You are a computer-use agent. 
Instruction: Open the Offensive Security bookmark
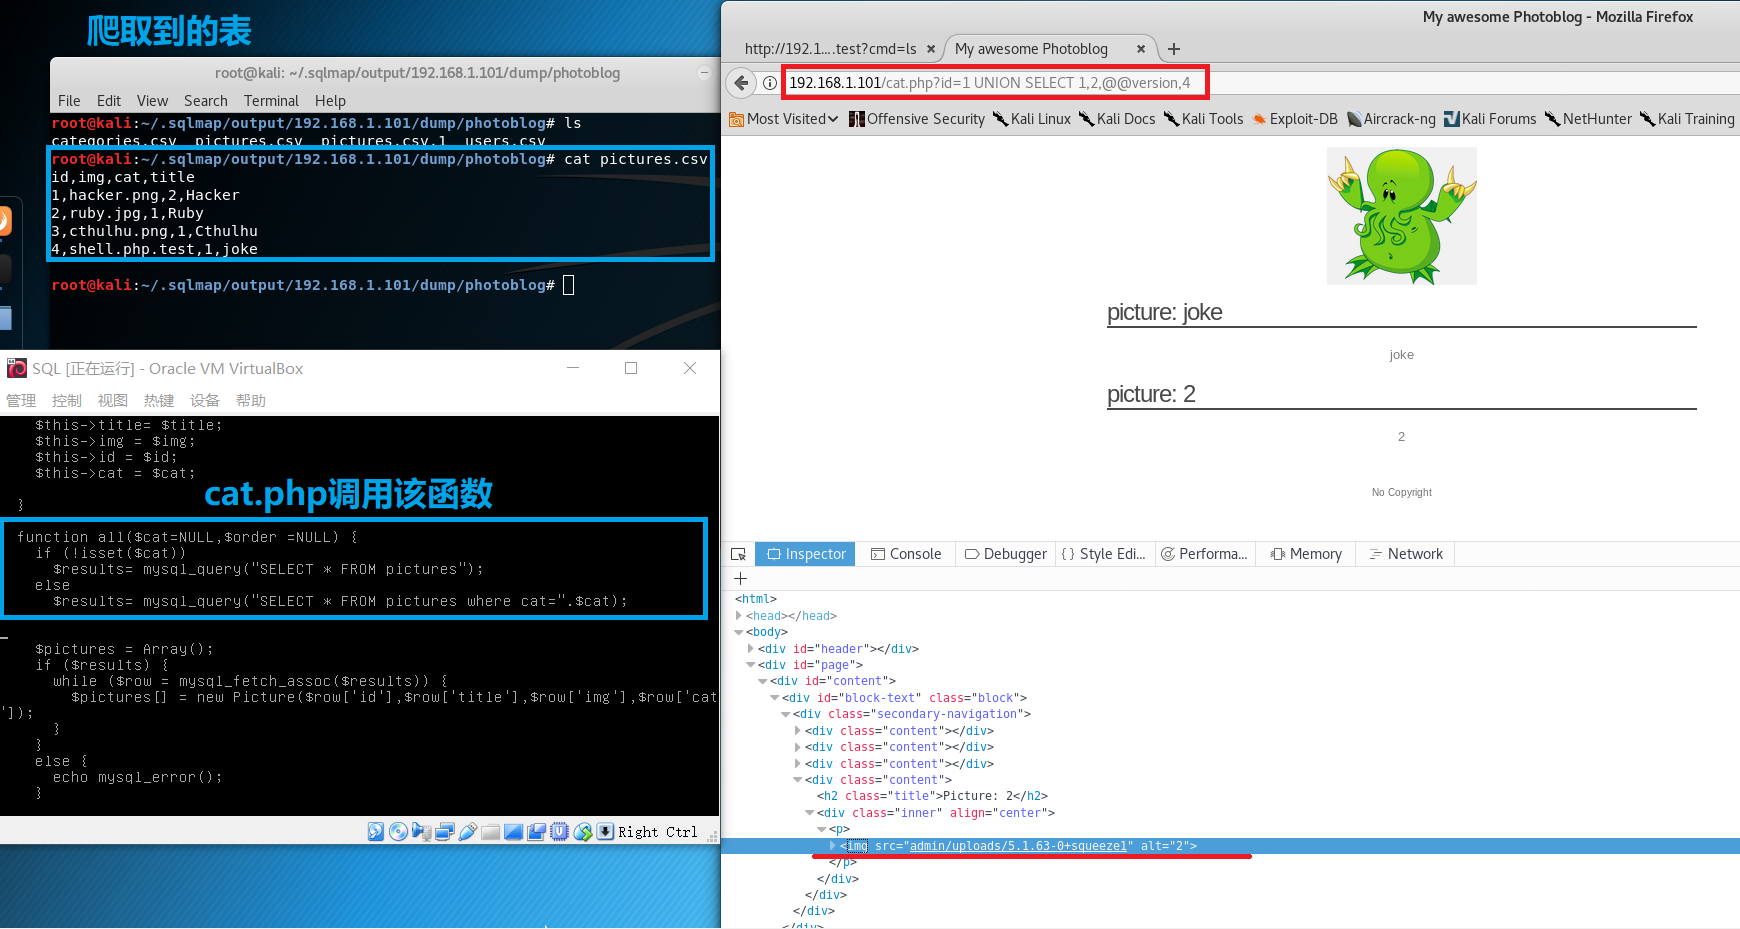tap(917, 119)
